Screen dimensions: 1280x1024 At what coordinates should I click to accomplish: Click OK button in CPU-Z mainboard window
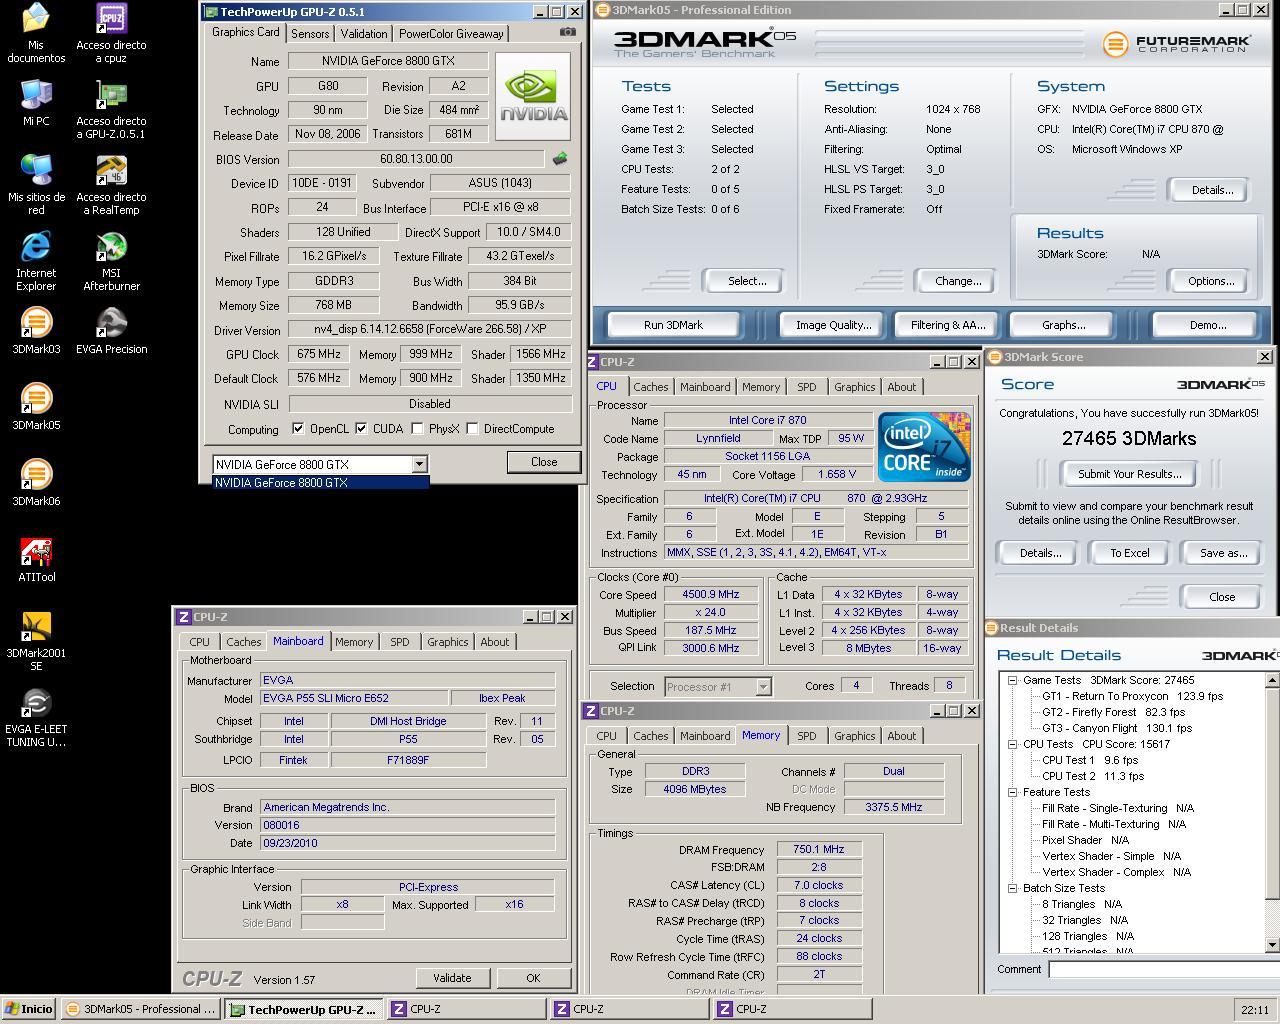[533, 978]
